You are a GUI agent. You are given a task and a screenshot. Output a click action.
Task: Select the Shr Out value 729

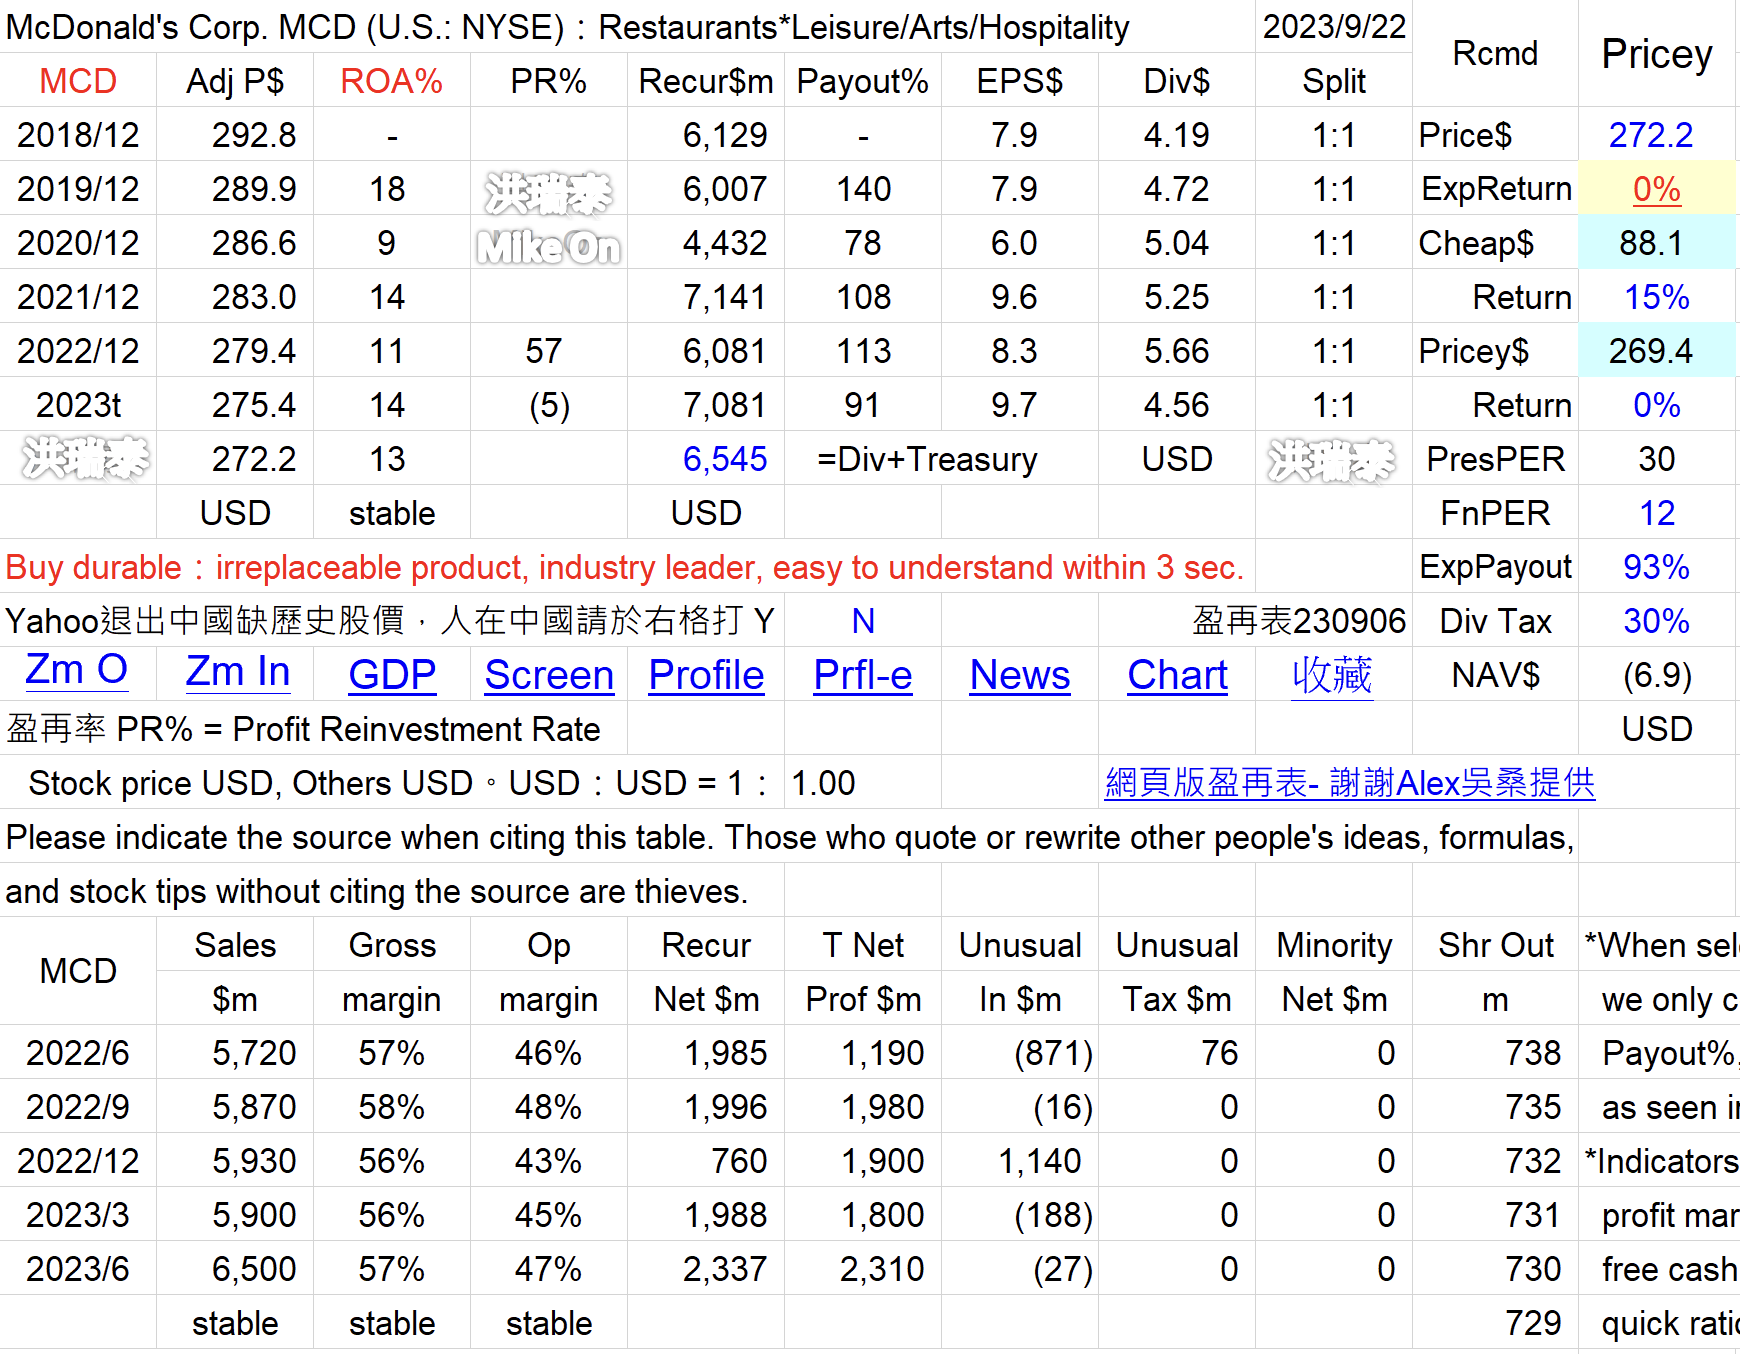[1533, 1323]
